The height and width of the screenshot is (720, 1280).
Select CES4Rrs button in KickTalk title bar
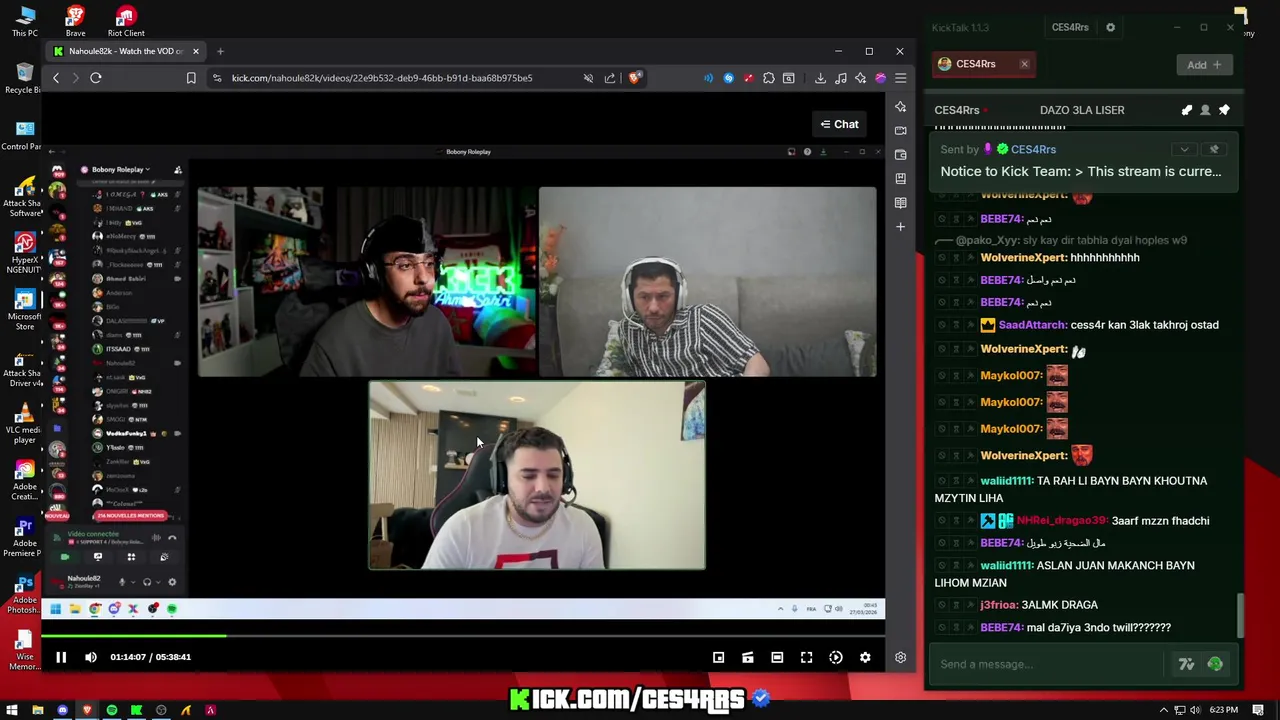(x=1070, y=28)
